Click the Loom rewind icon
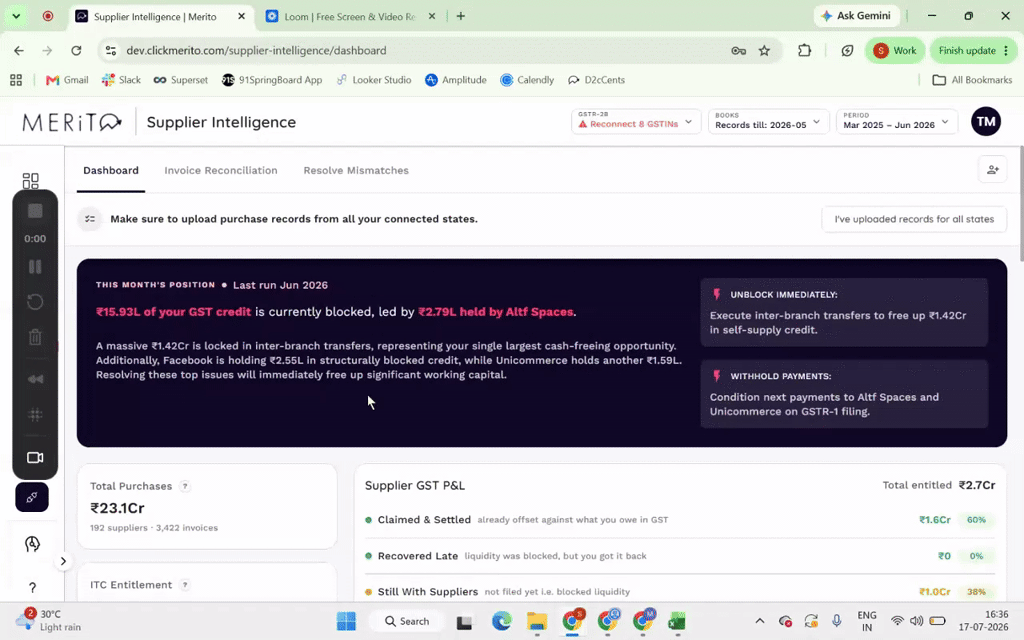The image size is (1024, 640). click(35, 379)
